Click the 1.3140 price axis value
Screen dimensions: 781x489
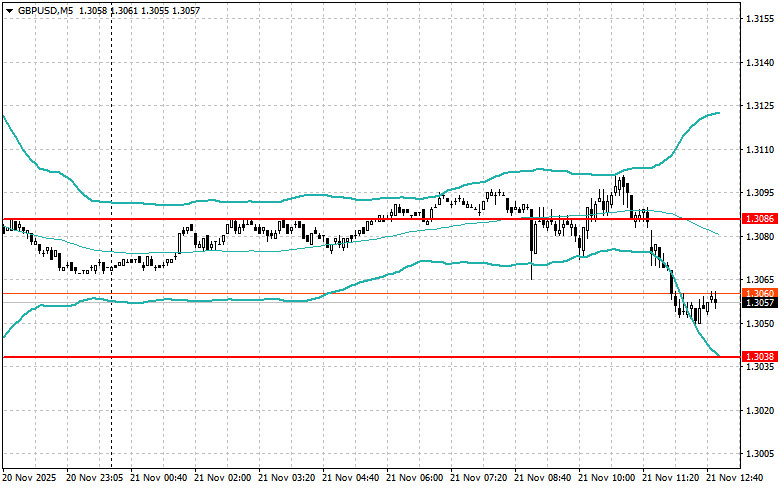point(760,63)
